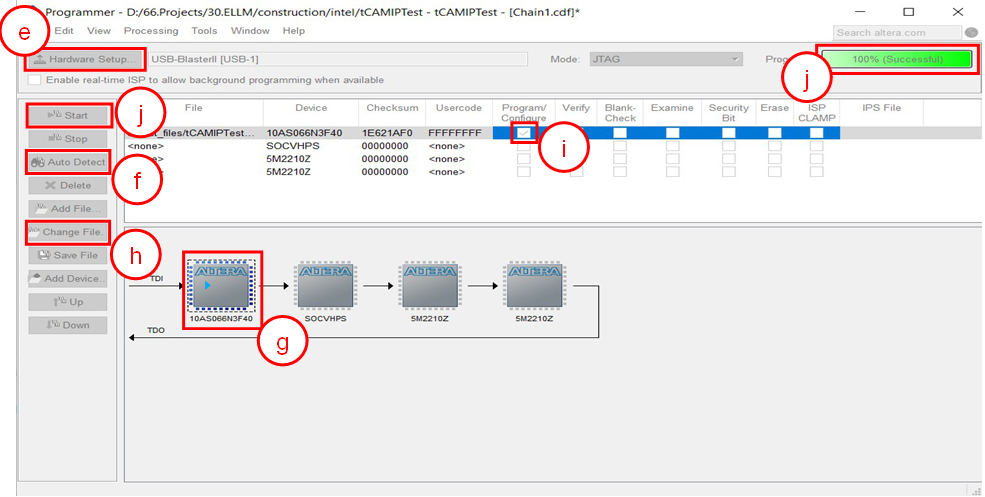Screen dimensions: 985x497
Task: Click the Security Bit column header
Action: tap(729, 112)
